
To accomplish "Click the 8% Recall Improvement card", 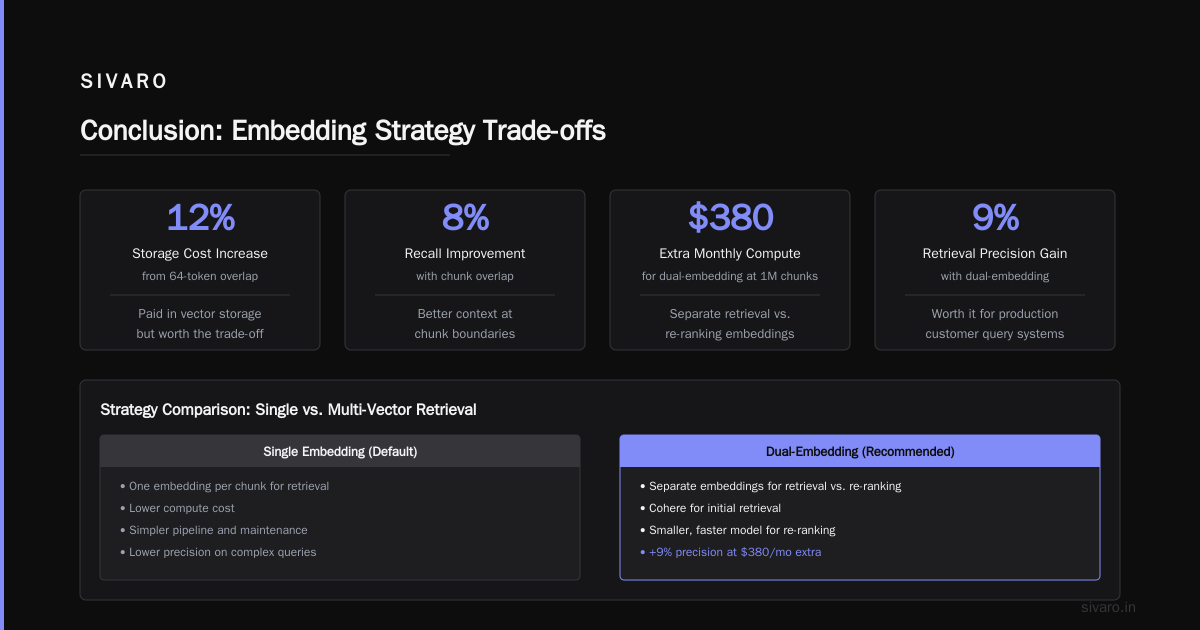I will click(x=465, y=270).
